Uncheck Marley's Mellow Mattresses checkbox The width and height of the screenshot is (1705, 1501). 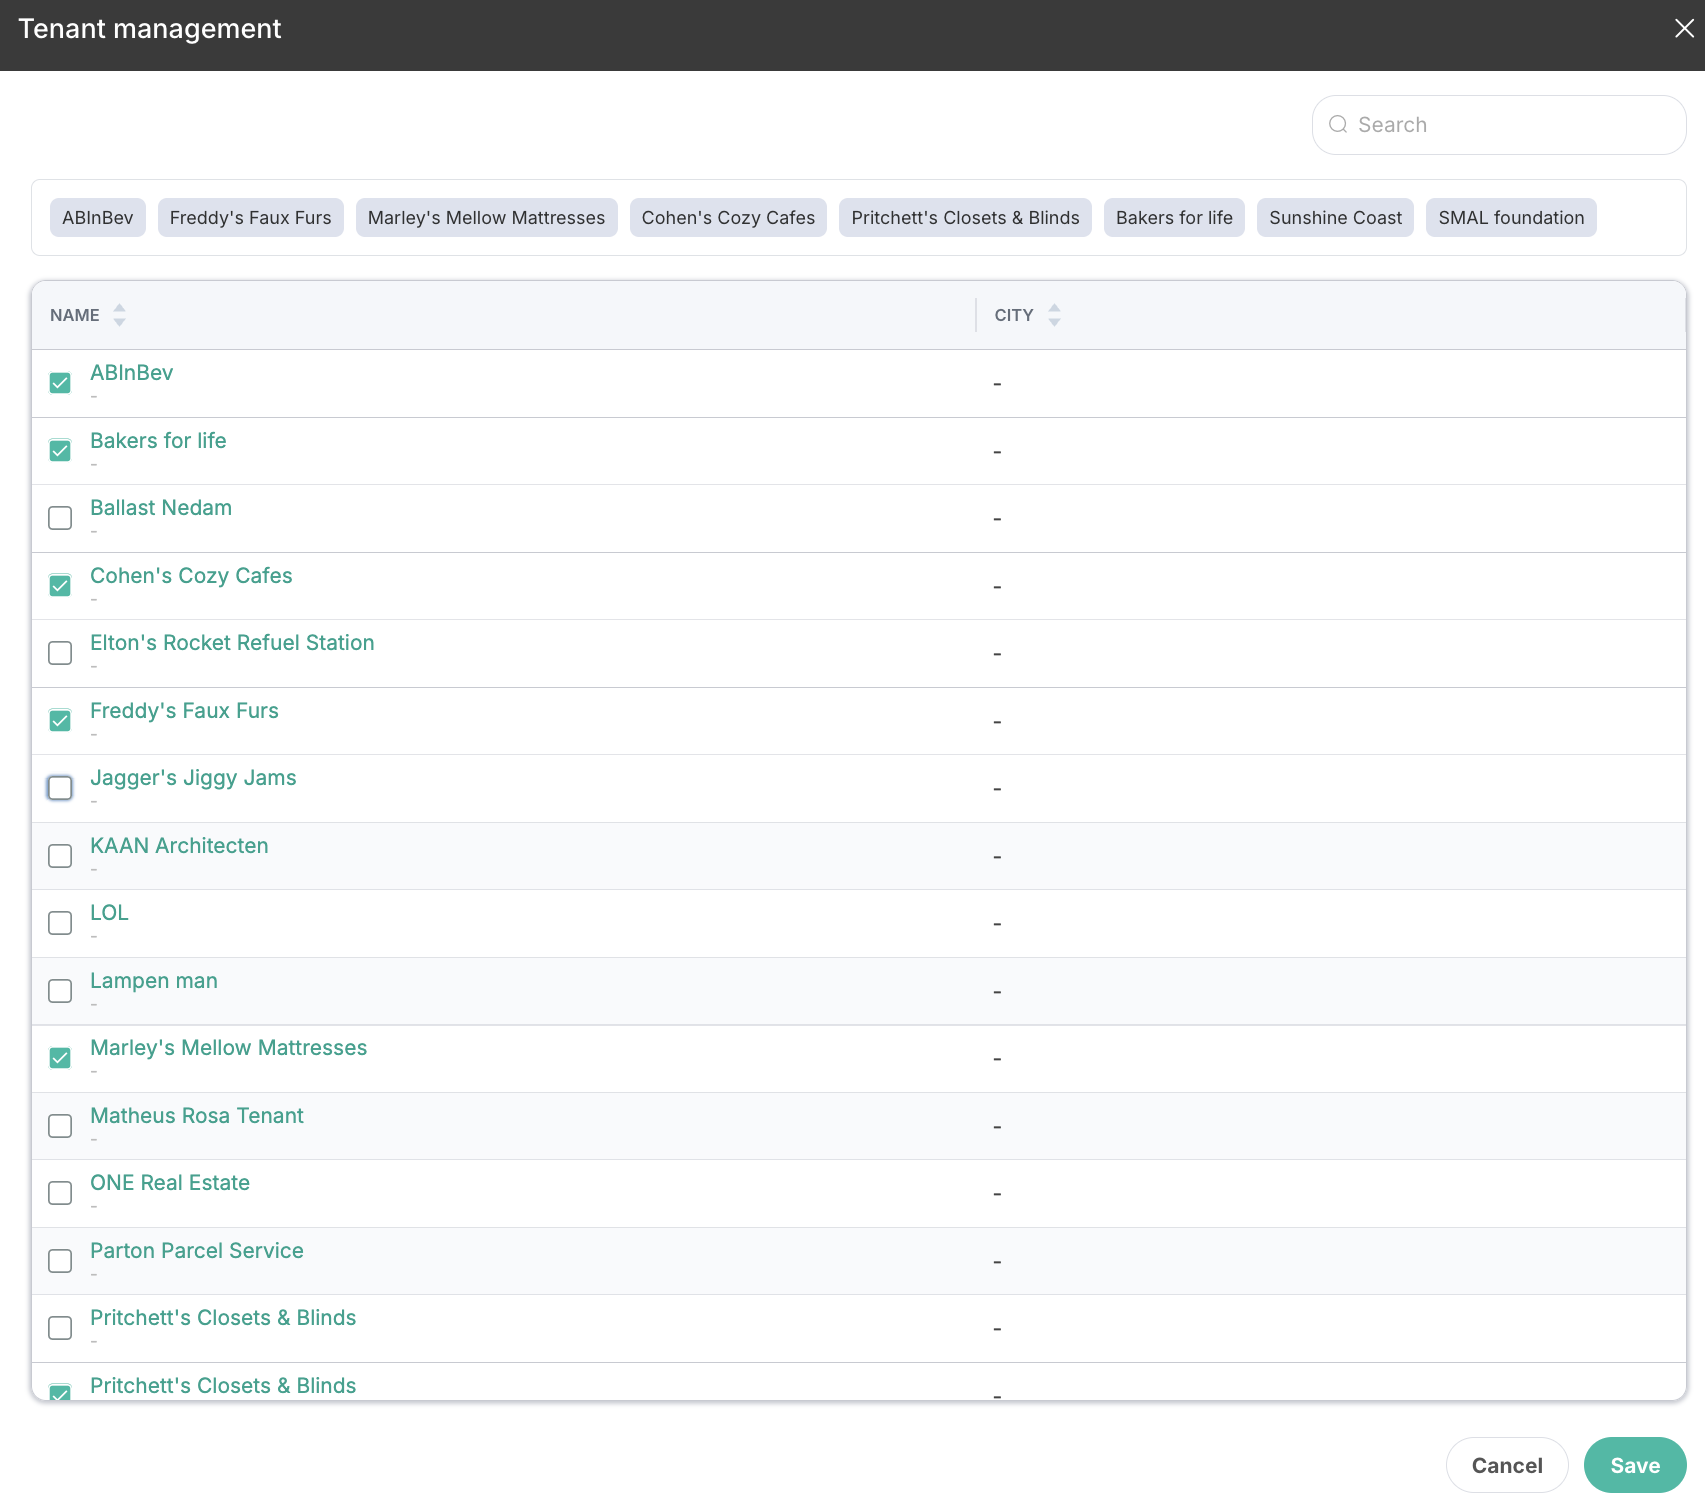click(x=60, y=1058)
